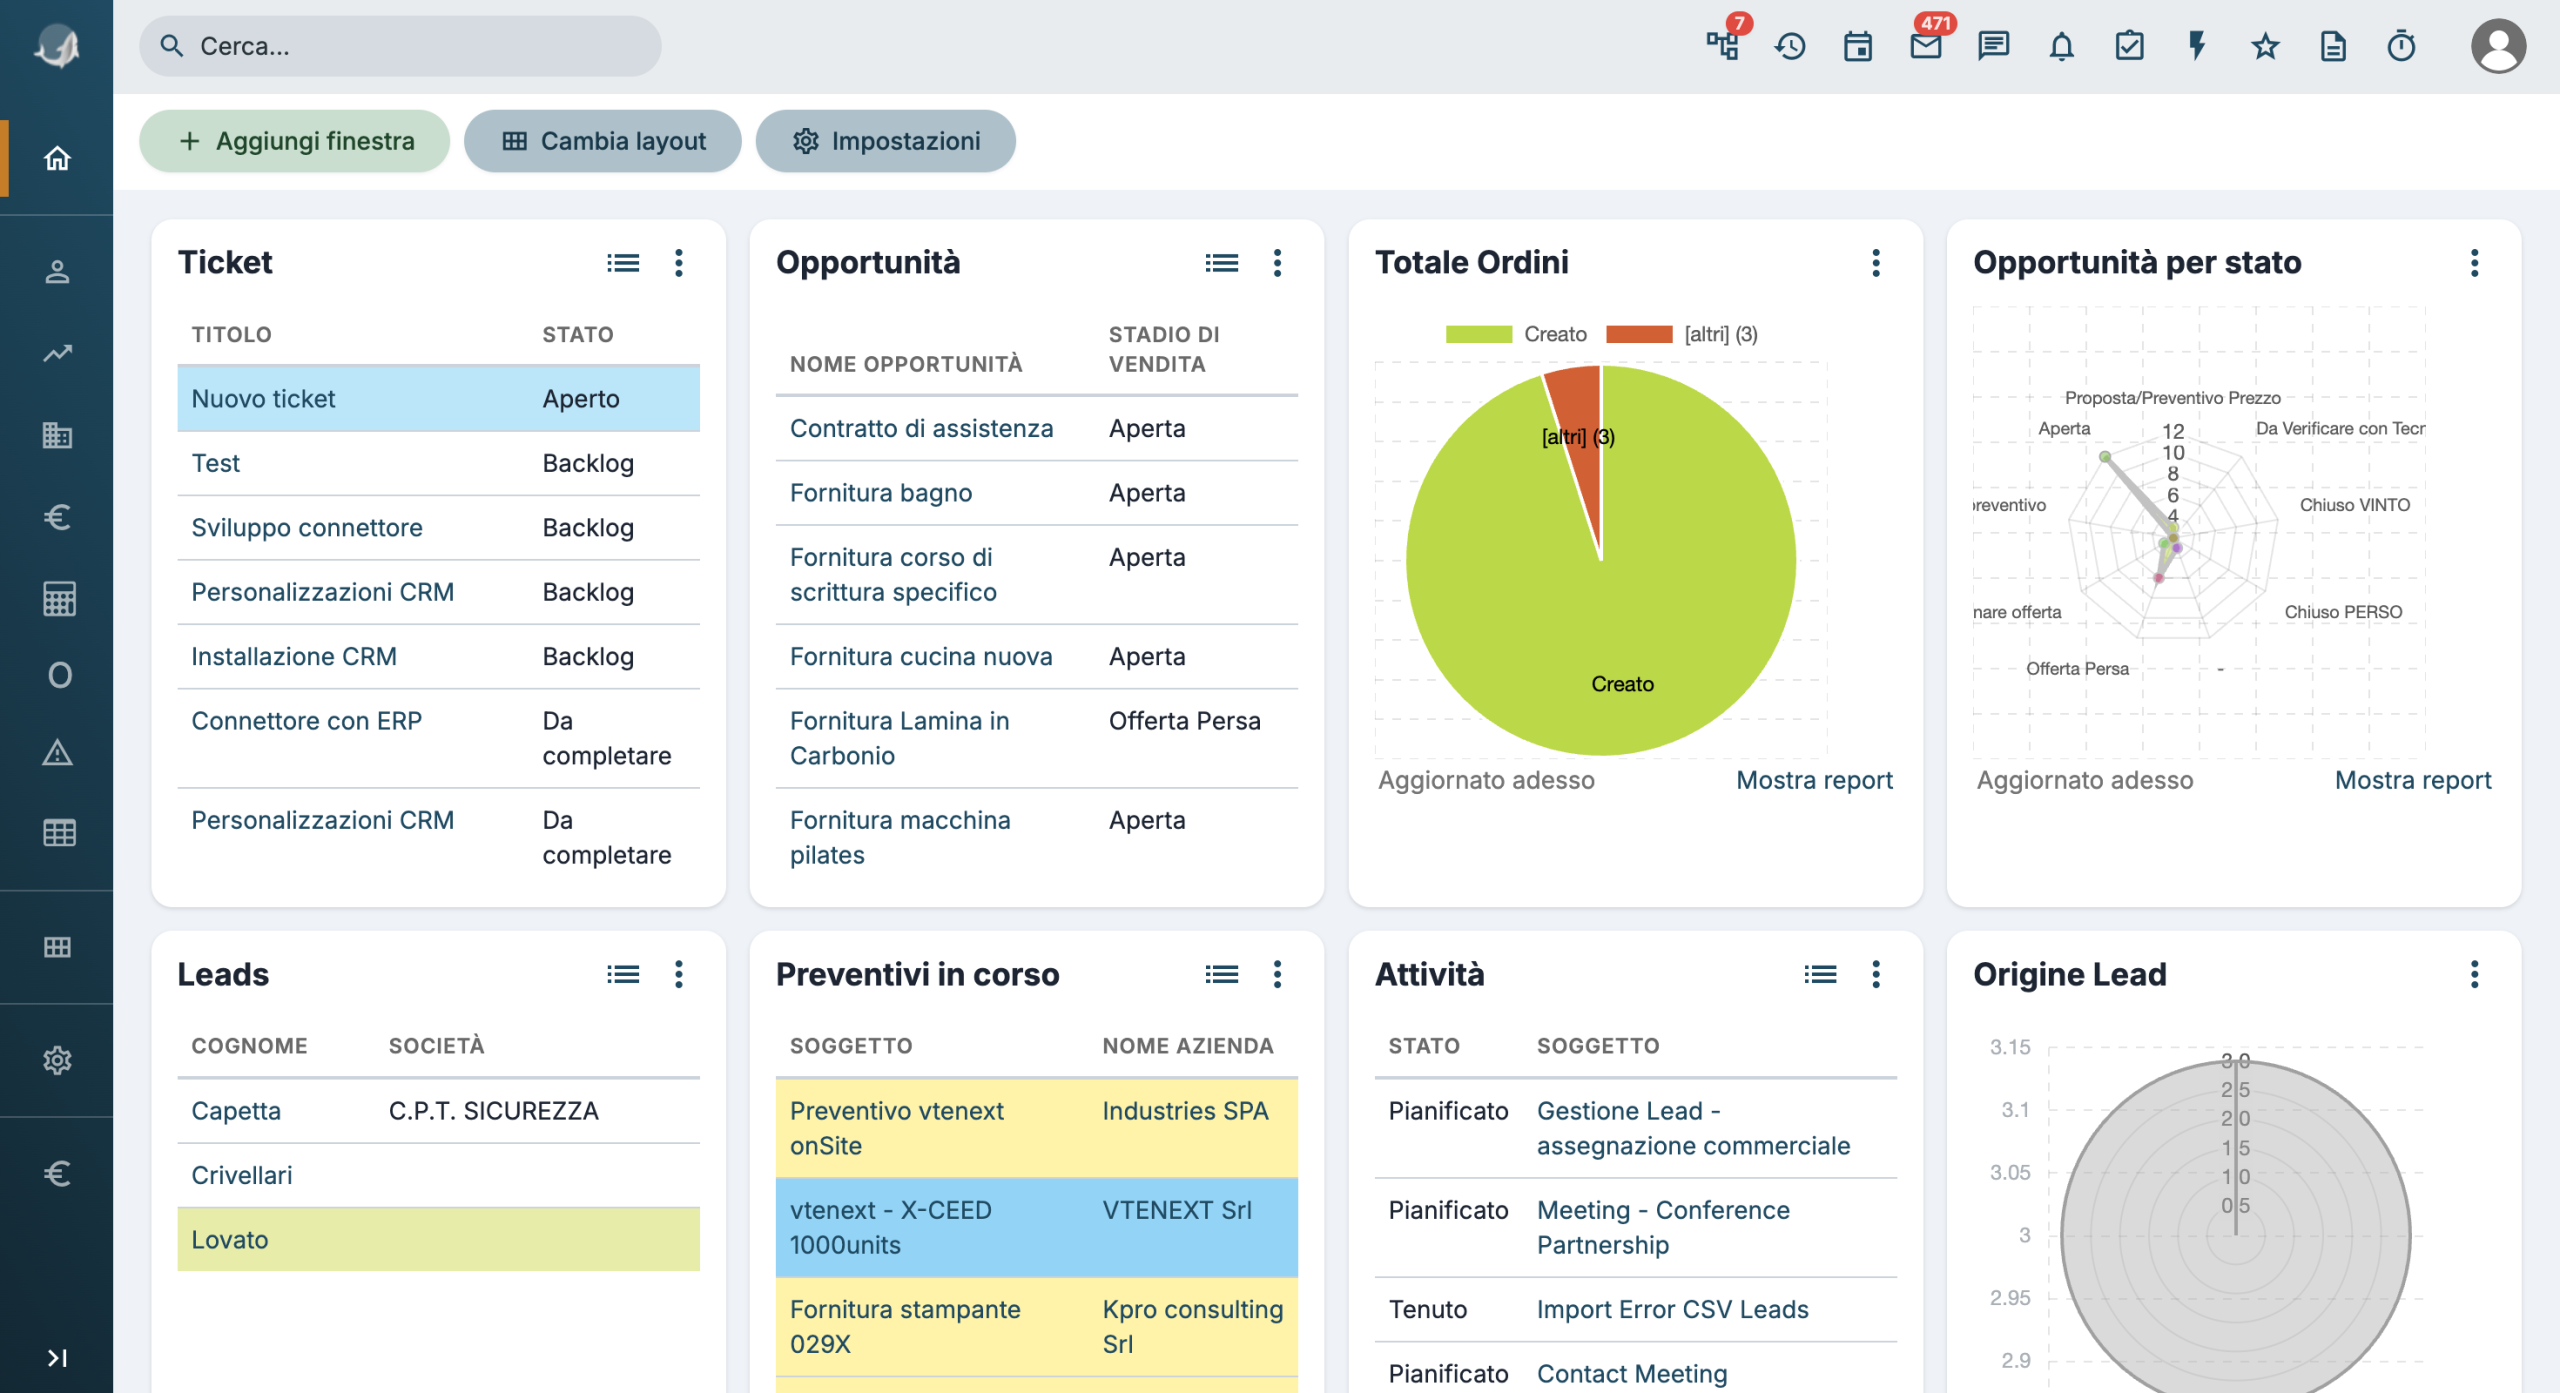
Task: Open three-dot menu of Opportunità widget
Action: pos(1277,263)
